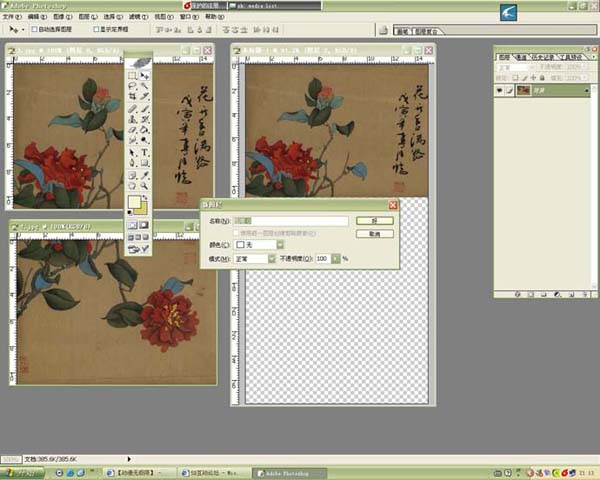Toggle the auto-select layer checkbox
The width and height of the screenshot is (600, 480).
click(x=34, y=29)
